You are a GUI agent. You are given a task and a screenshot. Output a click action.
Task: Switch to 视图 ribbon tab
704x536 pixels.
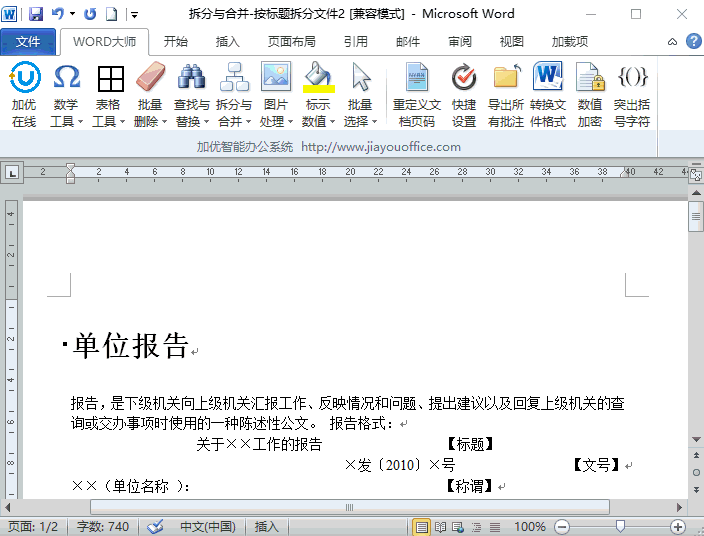(512, 42)
